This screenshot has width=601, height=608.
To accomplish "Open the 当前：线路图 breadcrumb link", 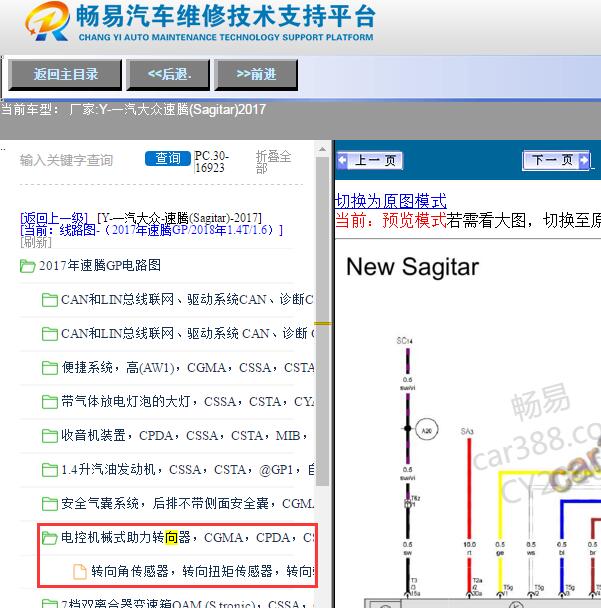I will (x=151, y=230).
